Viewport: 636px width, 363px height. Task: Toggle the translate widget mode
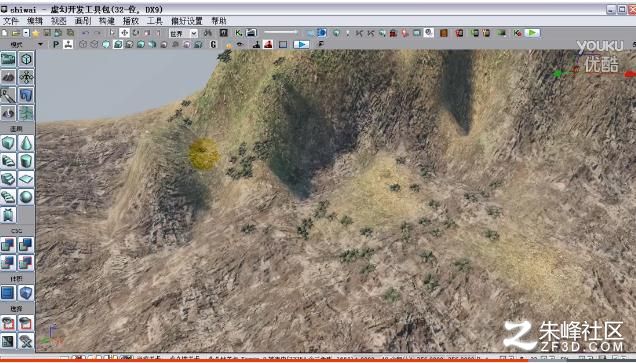click(124, 33)
